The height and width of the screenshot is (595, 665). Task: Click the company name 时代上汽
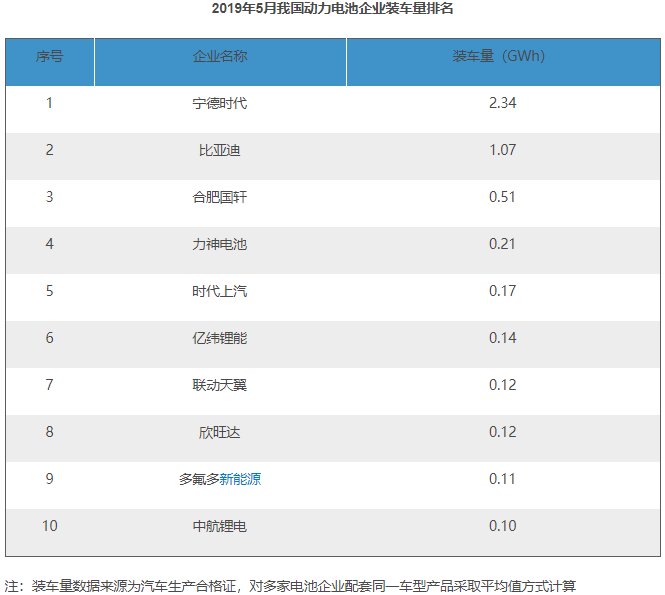point(220,291)
